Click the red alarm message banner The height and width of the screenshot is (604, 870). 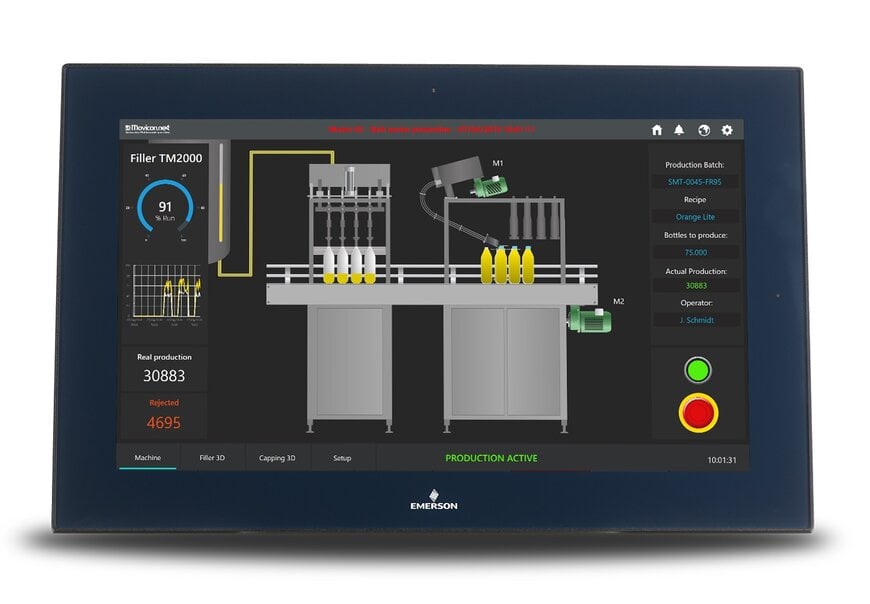point(431,130)
